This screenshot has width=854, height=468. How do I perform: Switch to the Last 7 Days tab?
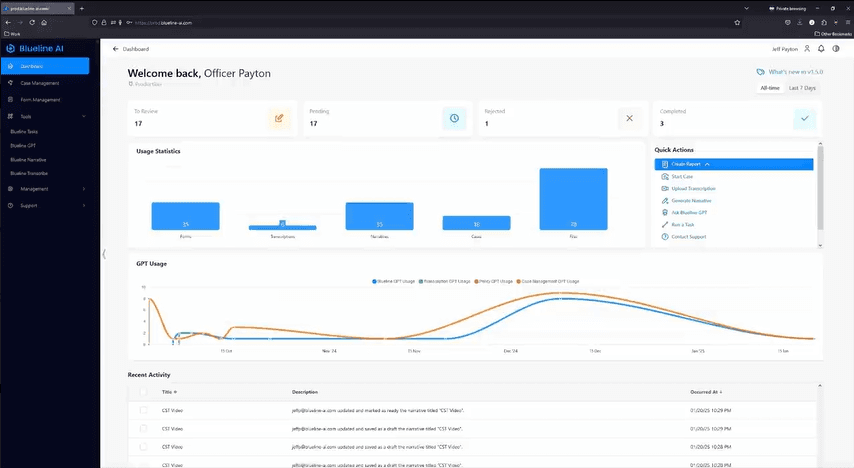coord(802,88)
